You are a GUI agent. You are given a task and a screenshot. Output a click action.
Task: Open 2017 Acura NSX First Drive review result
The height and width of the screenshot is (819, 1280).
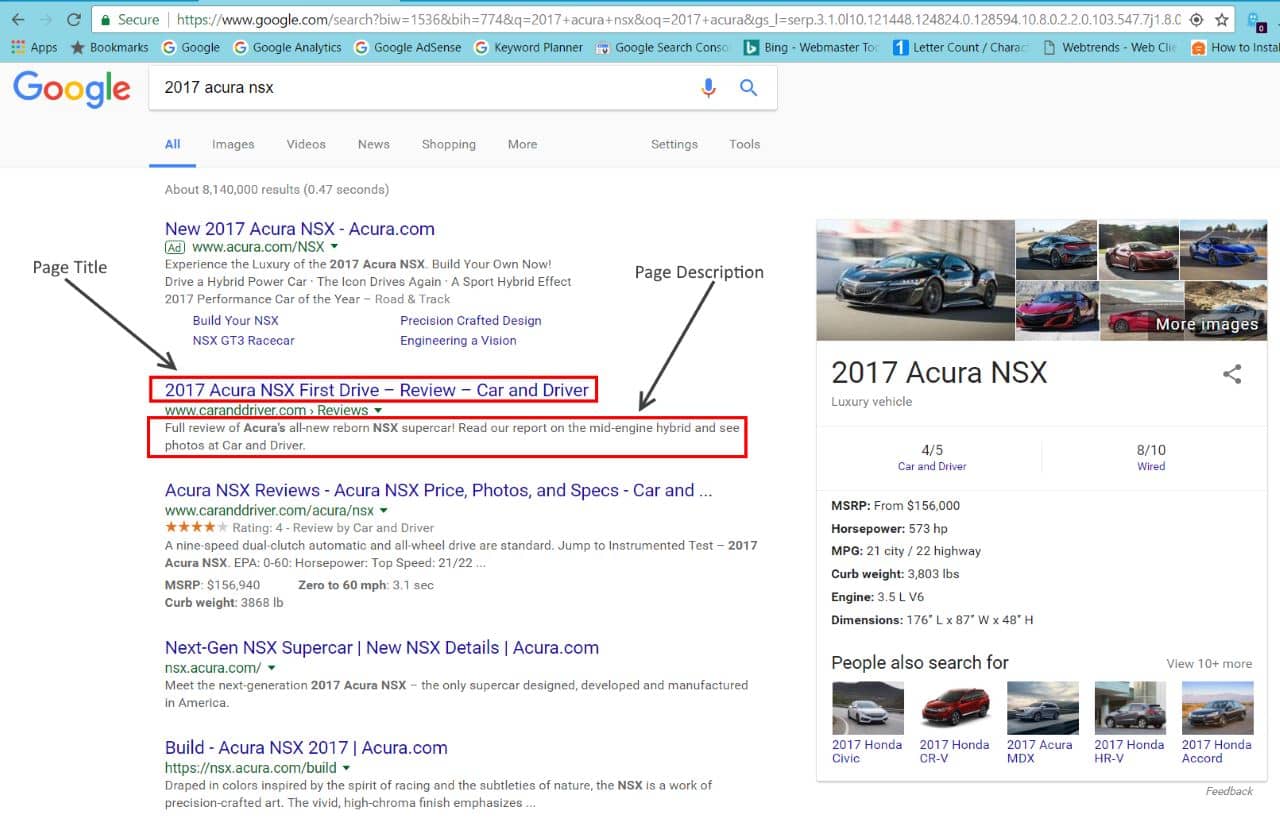pyautogui.click(x=377, y=389)
